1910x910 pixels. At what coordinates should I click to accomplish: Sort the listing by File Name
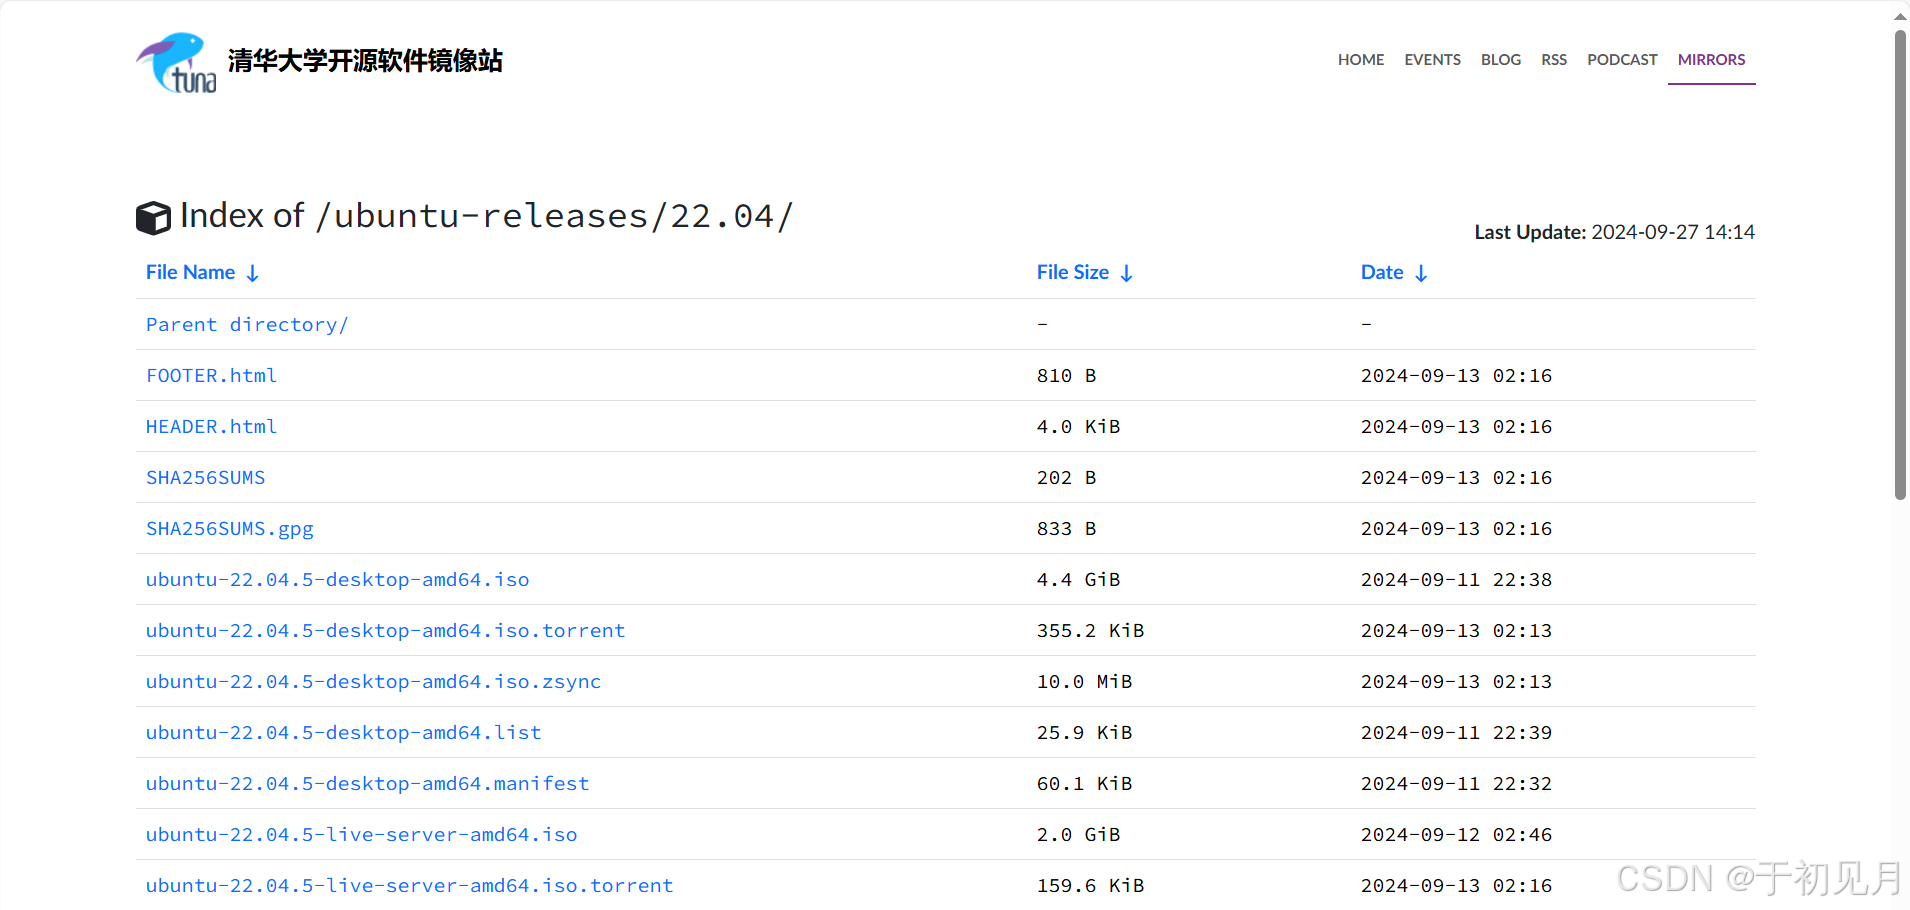pyautogui.click(x=190, y=272)
